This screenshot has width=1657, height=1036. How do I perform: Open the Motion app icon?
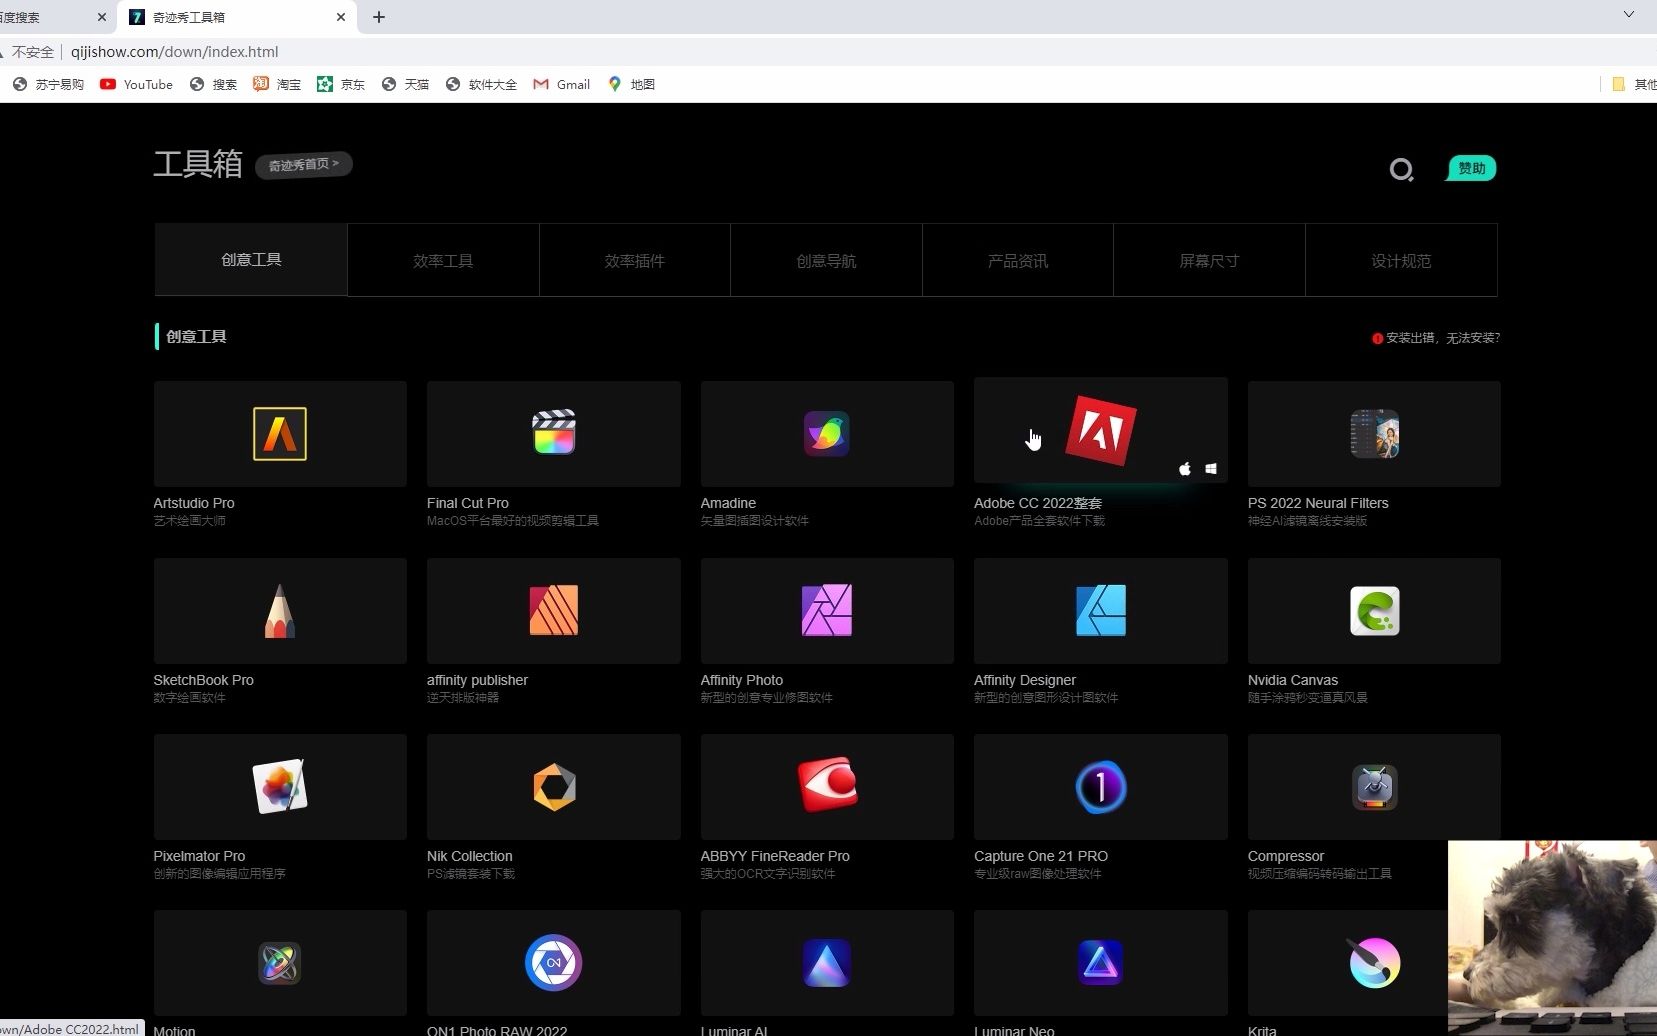coord(280,963)
